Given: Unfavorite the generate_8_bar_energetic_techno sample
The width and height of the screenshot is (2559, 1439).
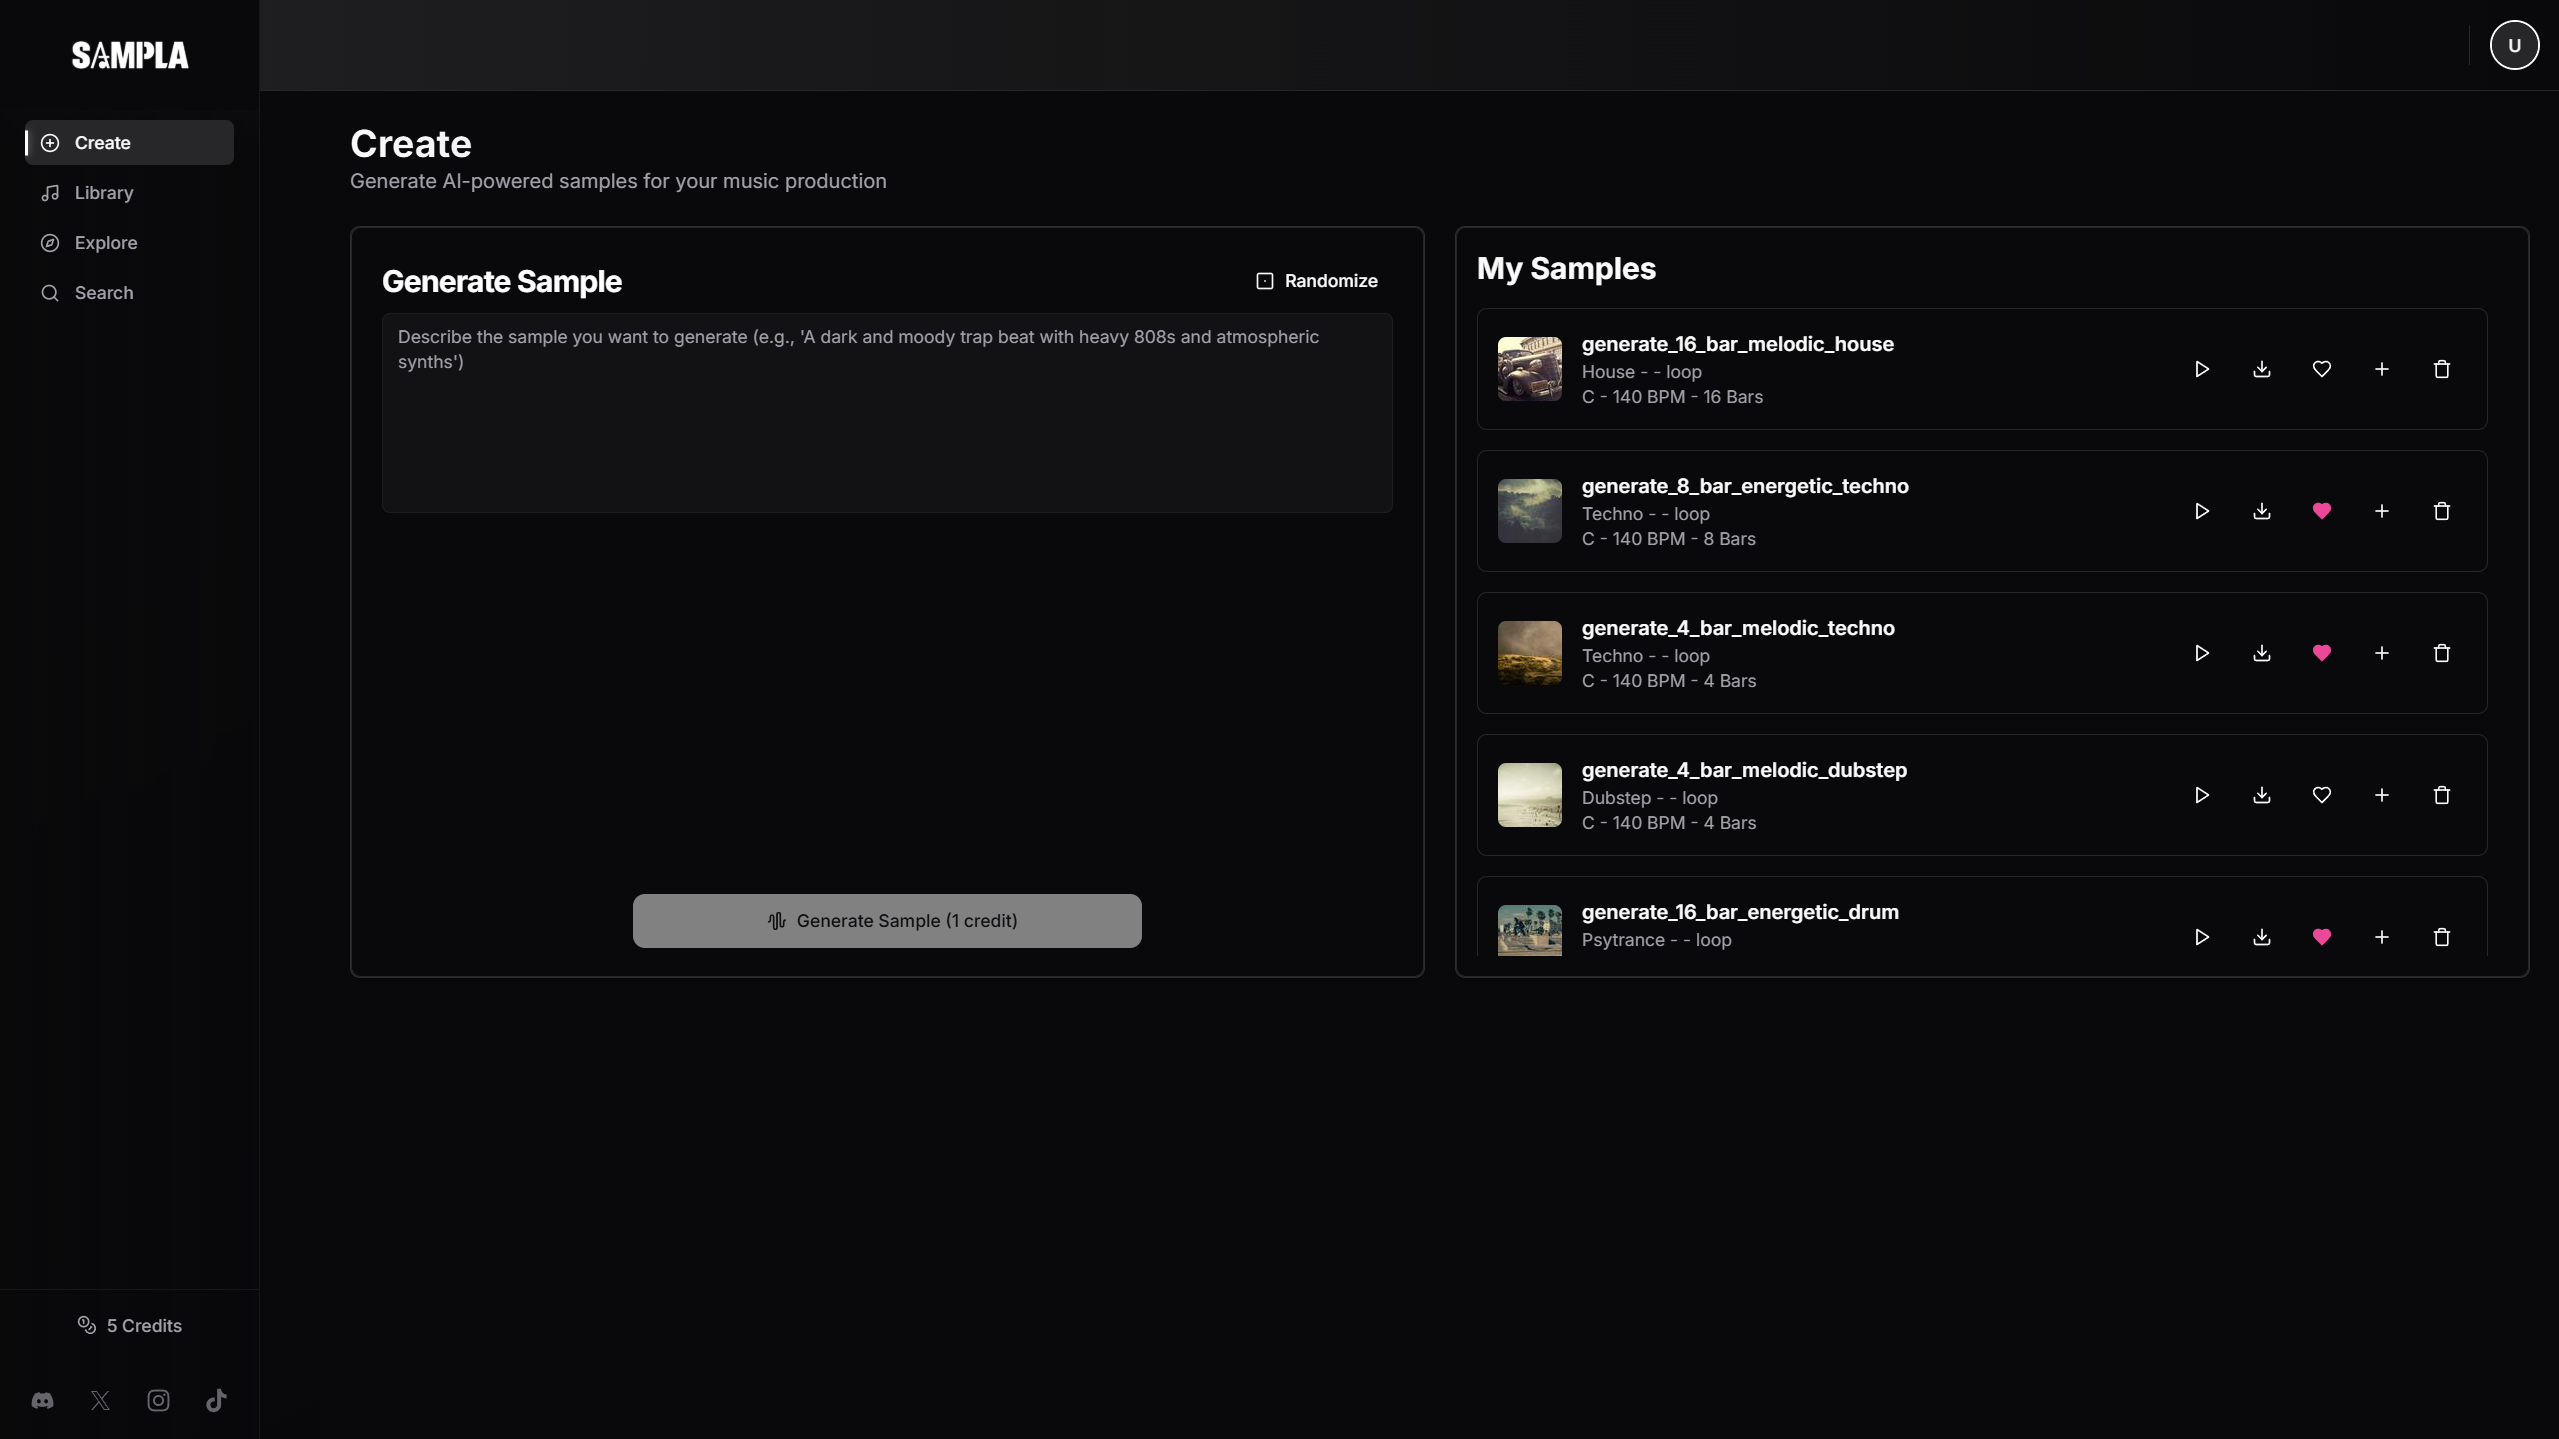Looking at the screenshot, I should coord(2321,511).
